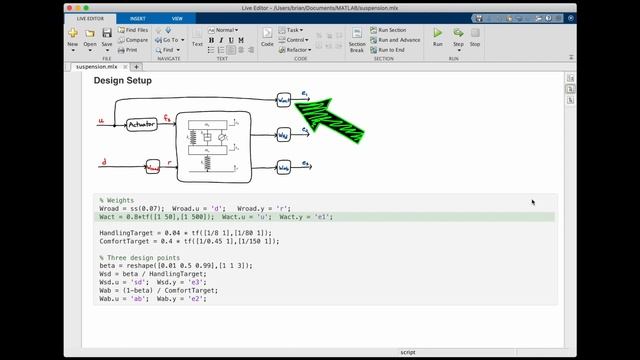This screenshot has height=360, width=640.
Task: Click Run Section
Action: tap(388, 30)
